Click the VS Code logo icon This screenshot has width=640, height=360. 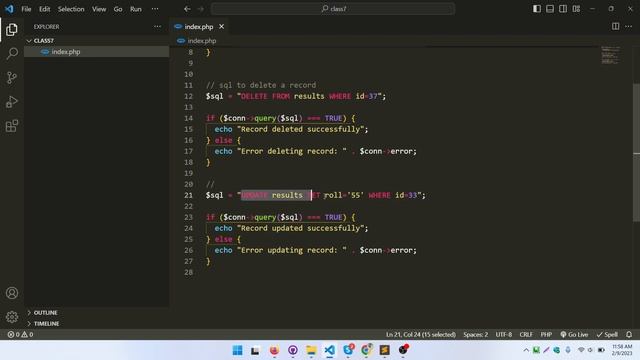pyautogui.click(x=9, y=9)
